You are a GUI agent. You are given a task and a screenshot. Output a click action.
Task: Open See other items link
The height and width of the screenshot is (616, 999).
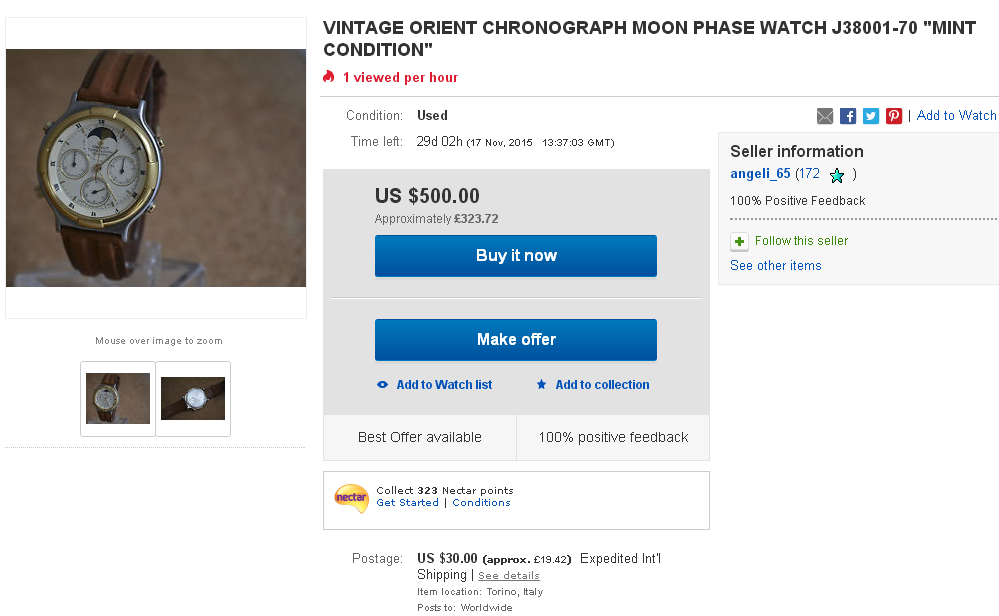click(x=776, y=266)
